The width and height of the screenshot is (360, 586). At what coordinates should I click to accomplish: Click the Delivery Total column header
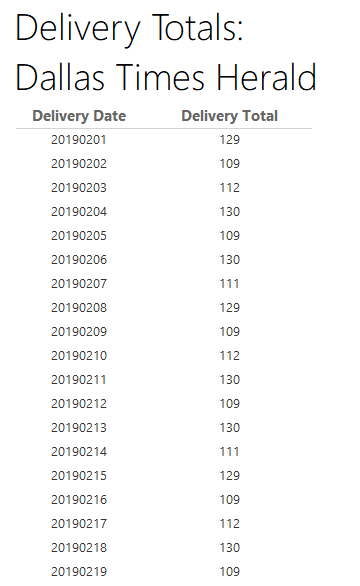[230, 116]
